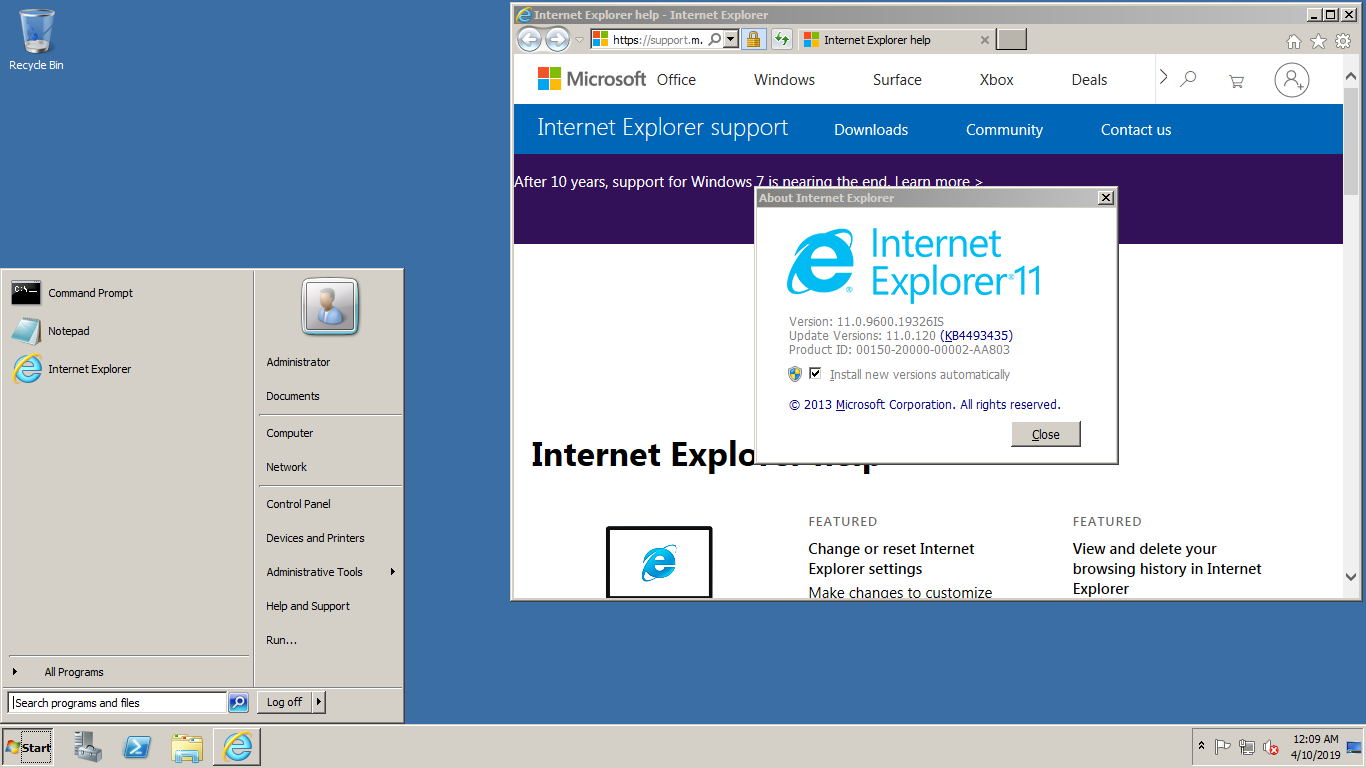Open the recent pages dropdown beside Forward button
This screenshot has width=1366, height=768.
[579, 41]
